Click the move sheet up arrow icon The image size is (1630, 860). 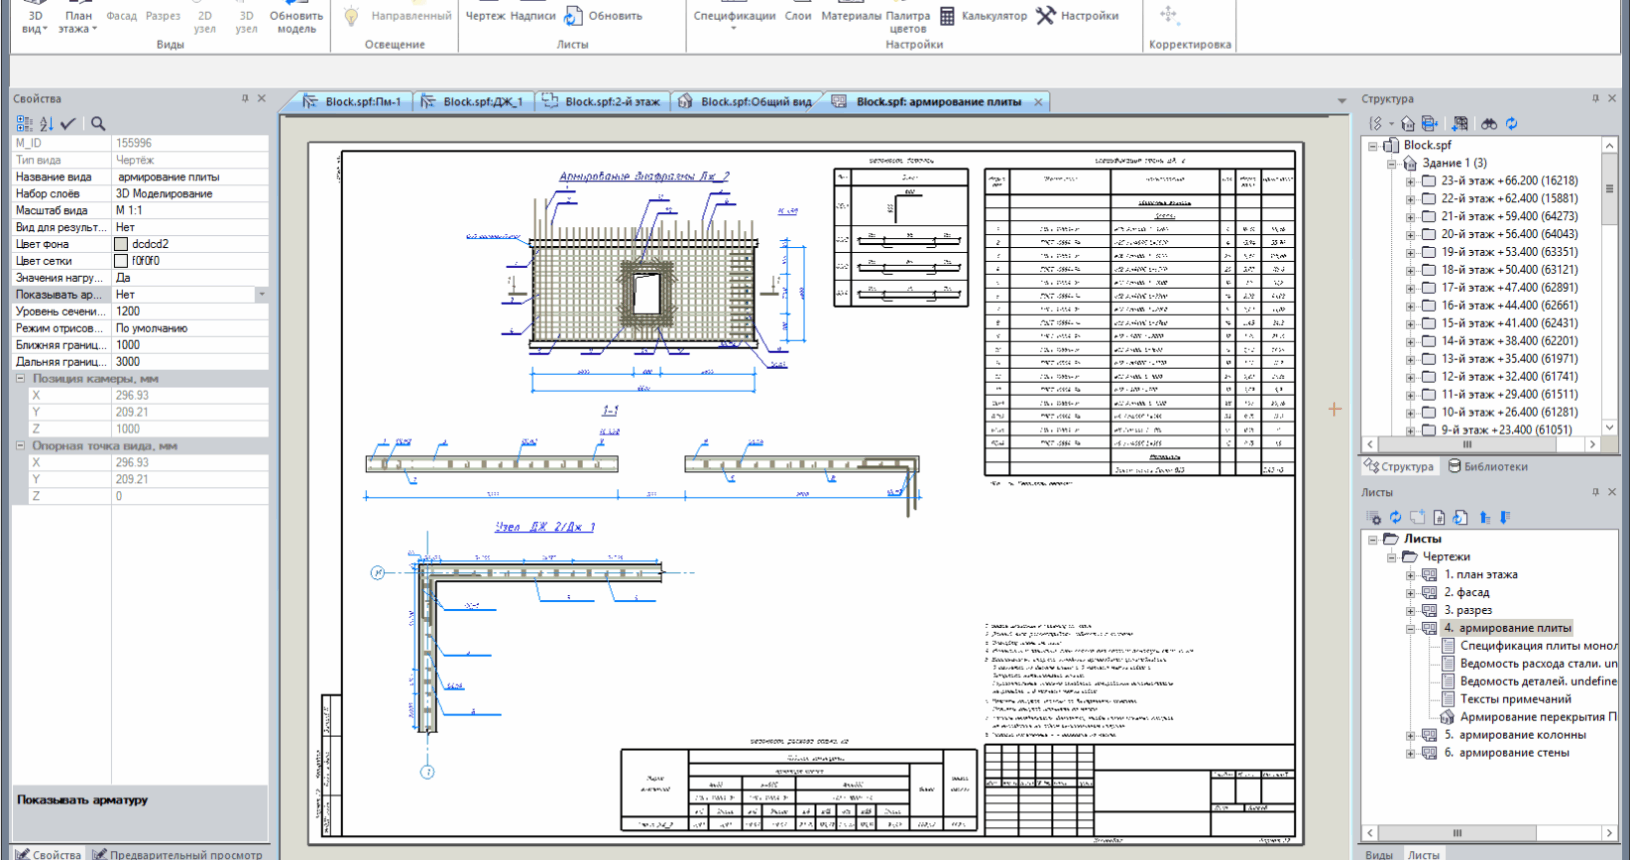click(x=1484, y=517)
